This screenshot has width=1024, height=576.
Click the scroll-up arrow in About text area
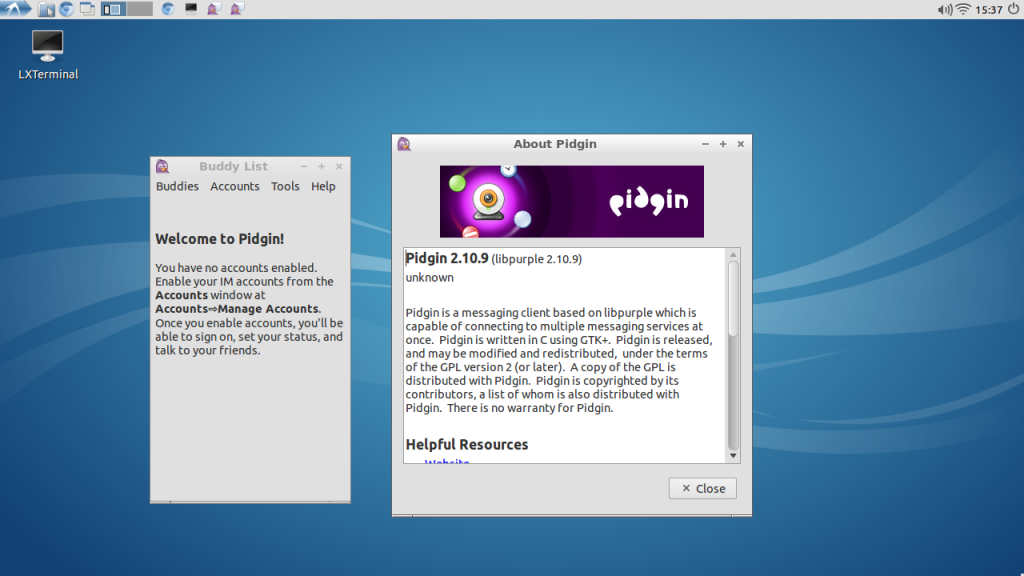point(733,255)
